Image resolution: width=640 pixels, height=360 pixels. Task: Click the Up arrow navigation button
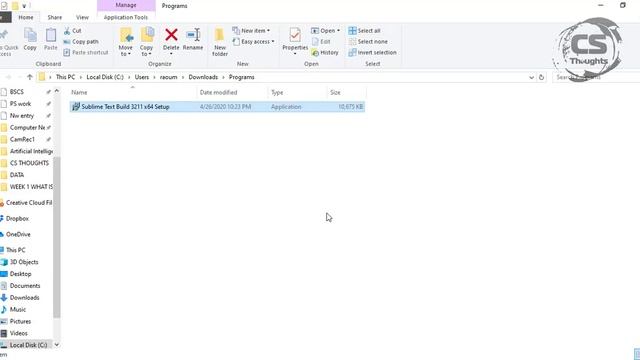click(x=29, y=77)
